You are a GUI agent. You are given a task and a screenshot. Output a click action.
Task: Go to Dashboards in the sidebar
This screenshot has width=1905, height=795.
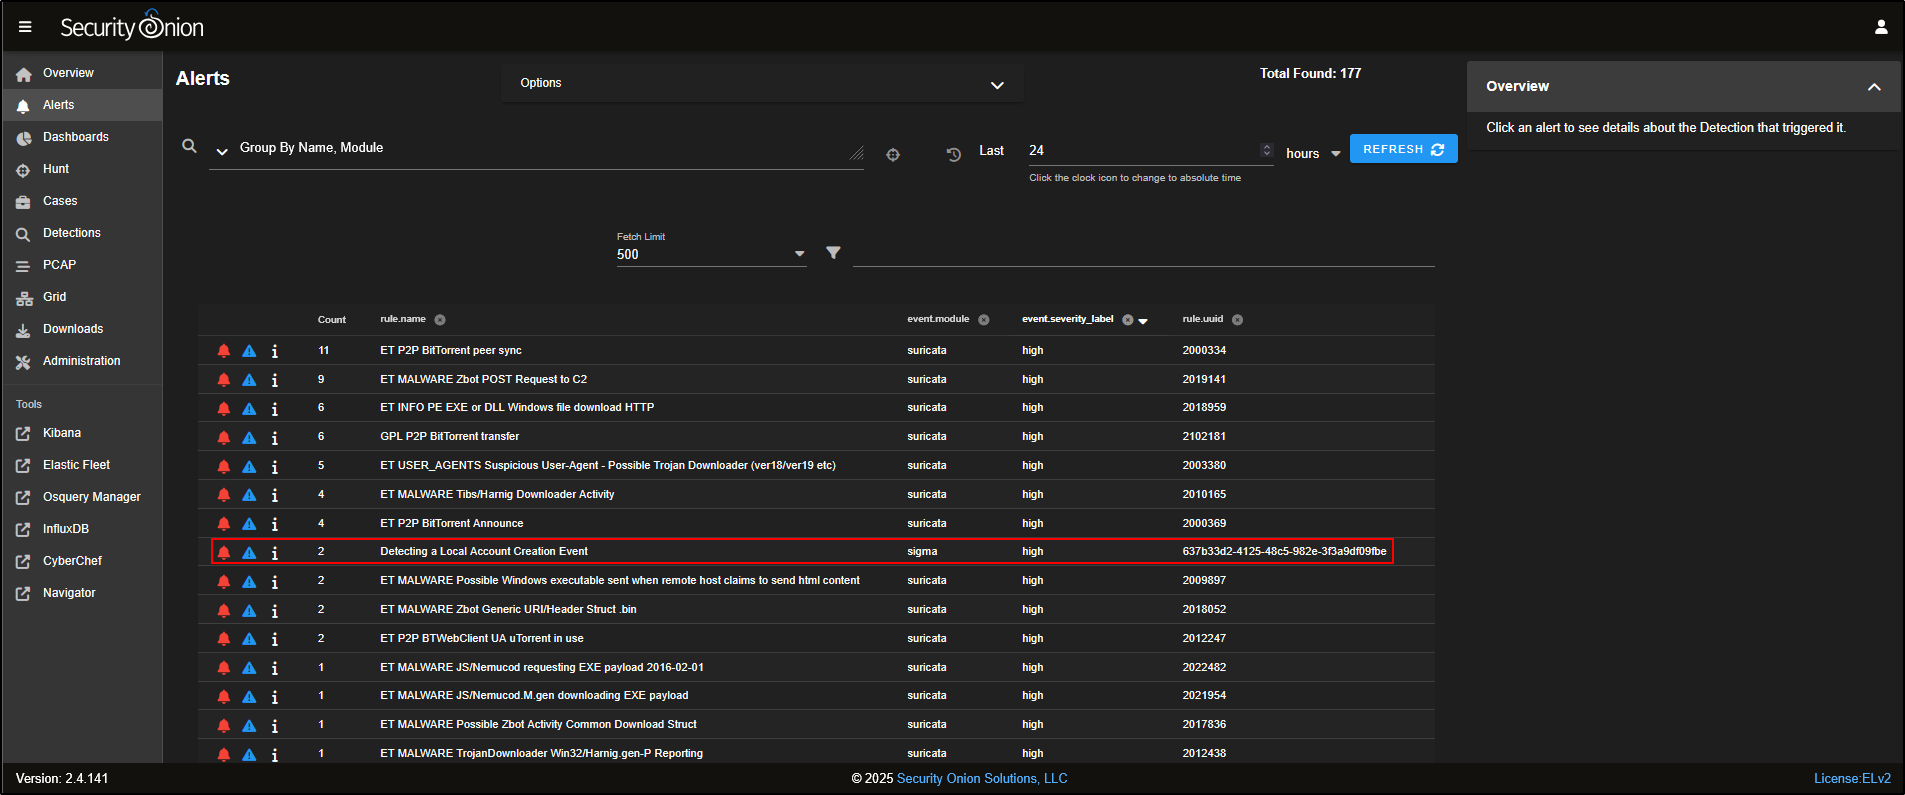(x=76, y=137)
